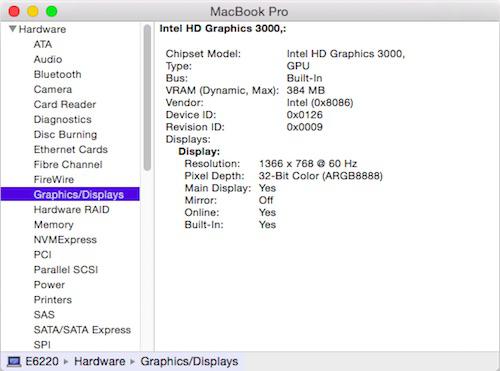The image size is (500, 371).
Task: Click the bold 'Intel HD Graphics 3000,:' heading
Action: pos(223,29)
